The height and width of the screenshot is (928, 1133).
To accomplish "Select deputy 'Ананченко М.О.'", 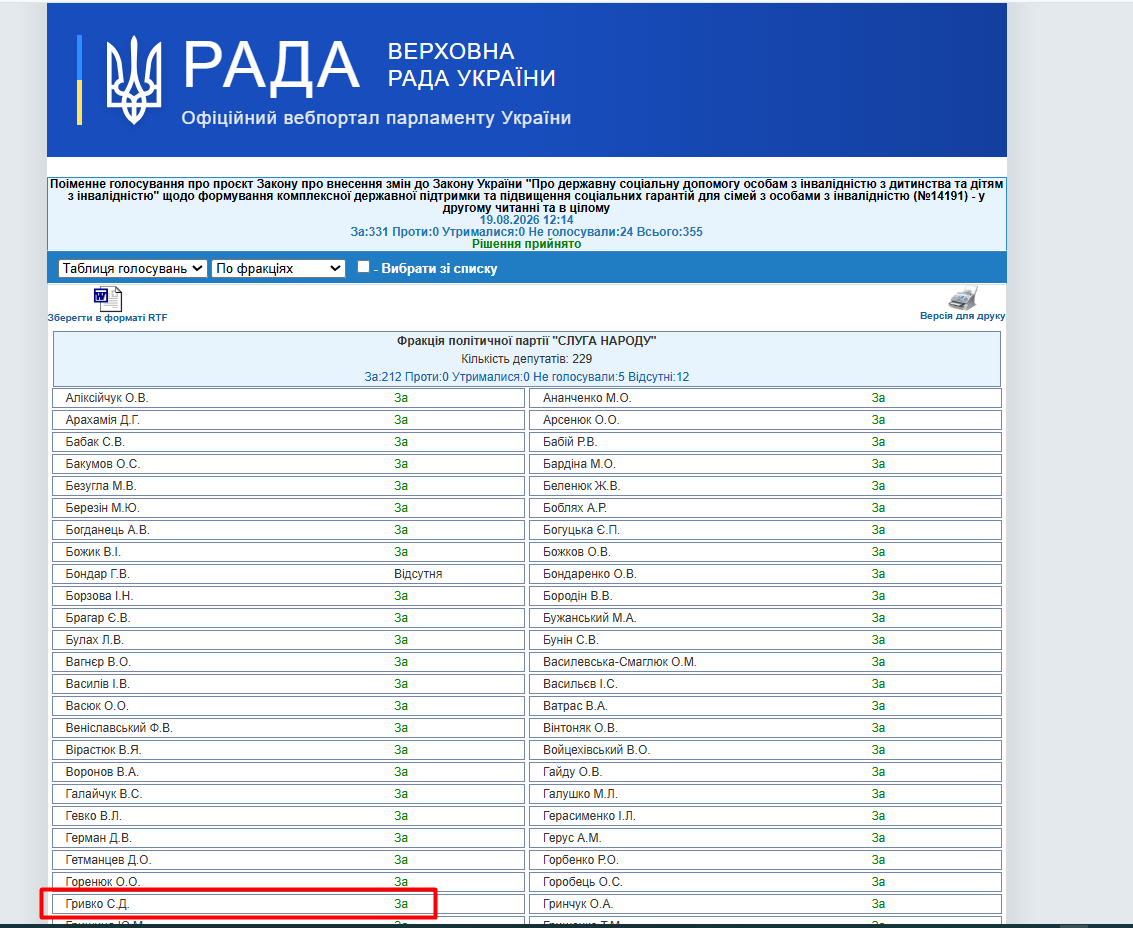I will point(587,398).
